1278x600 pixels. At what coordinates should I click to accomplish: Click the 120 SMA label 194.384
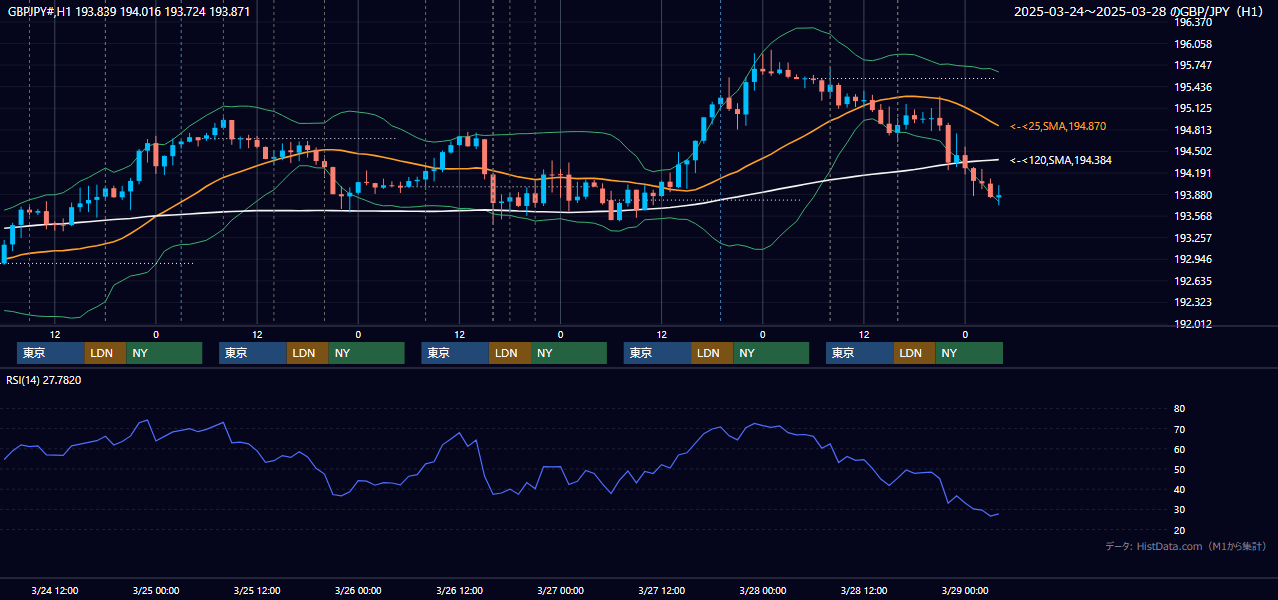point(1060,160)
